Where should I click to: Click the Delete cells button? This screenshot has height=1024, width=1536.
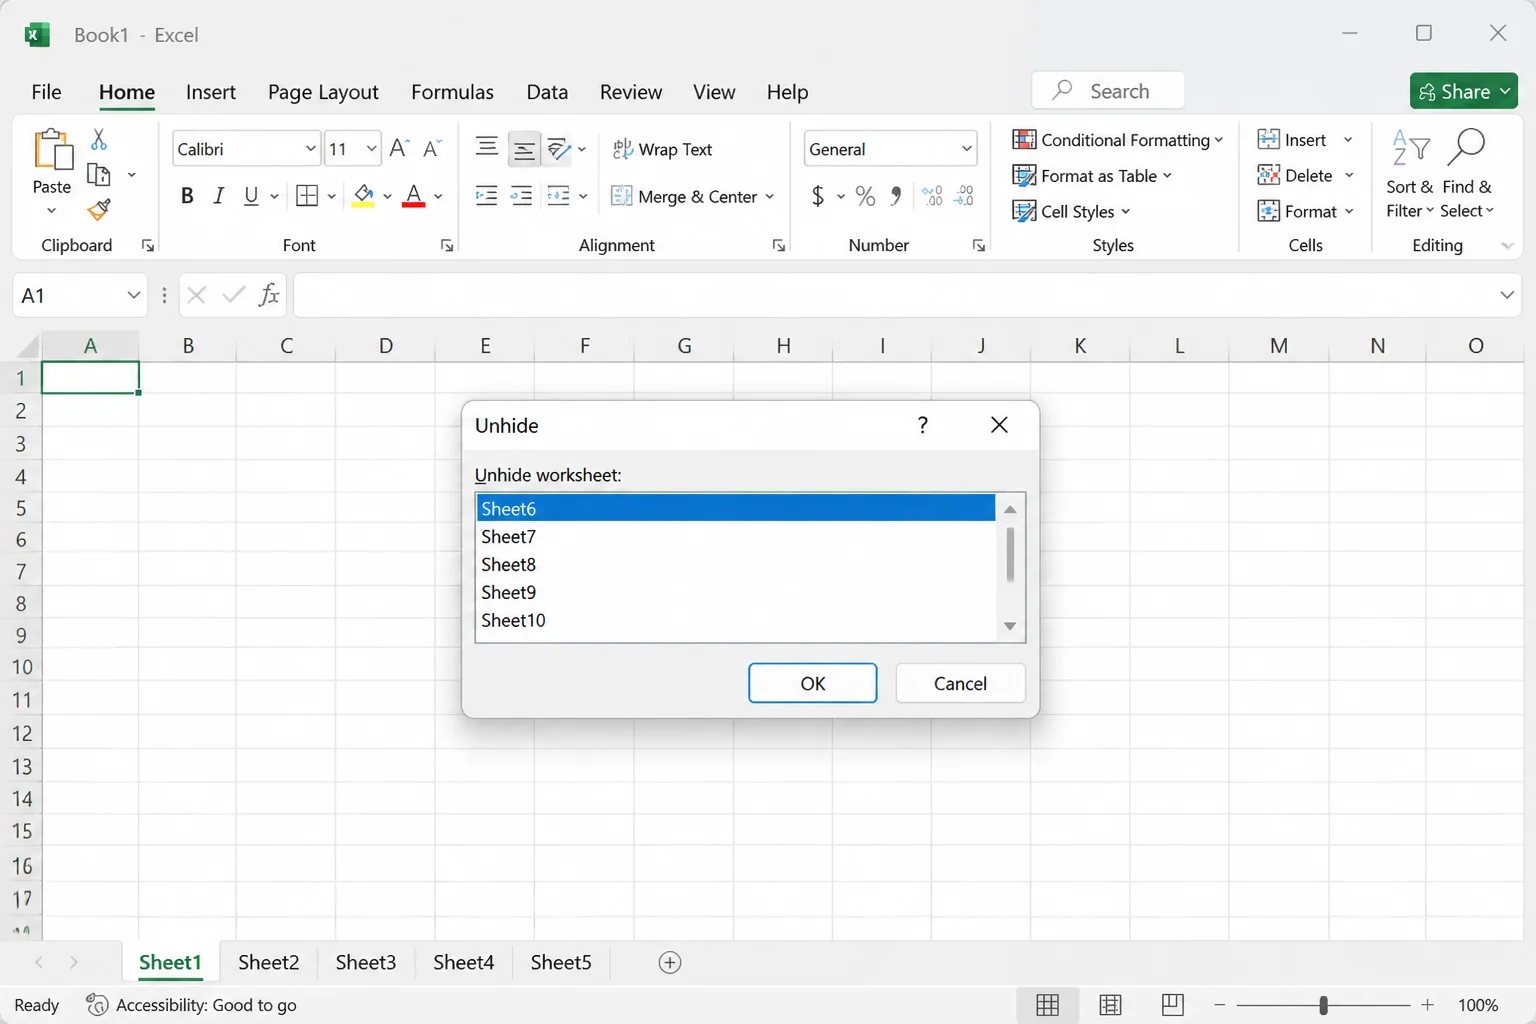point(1295,176)
